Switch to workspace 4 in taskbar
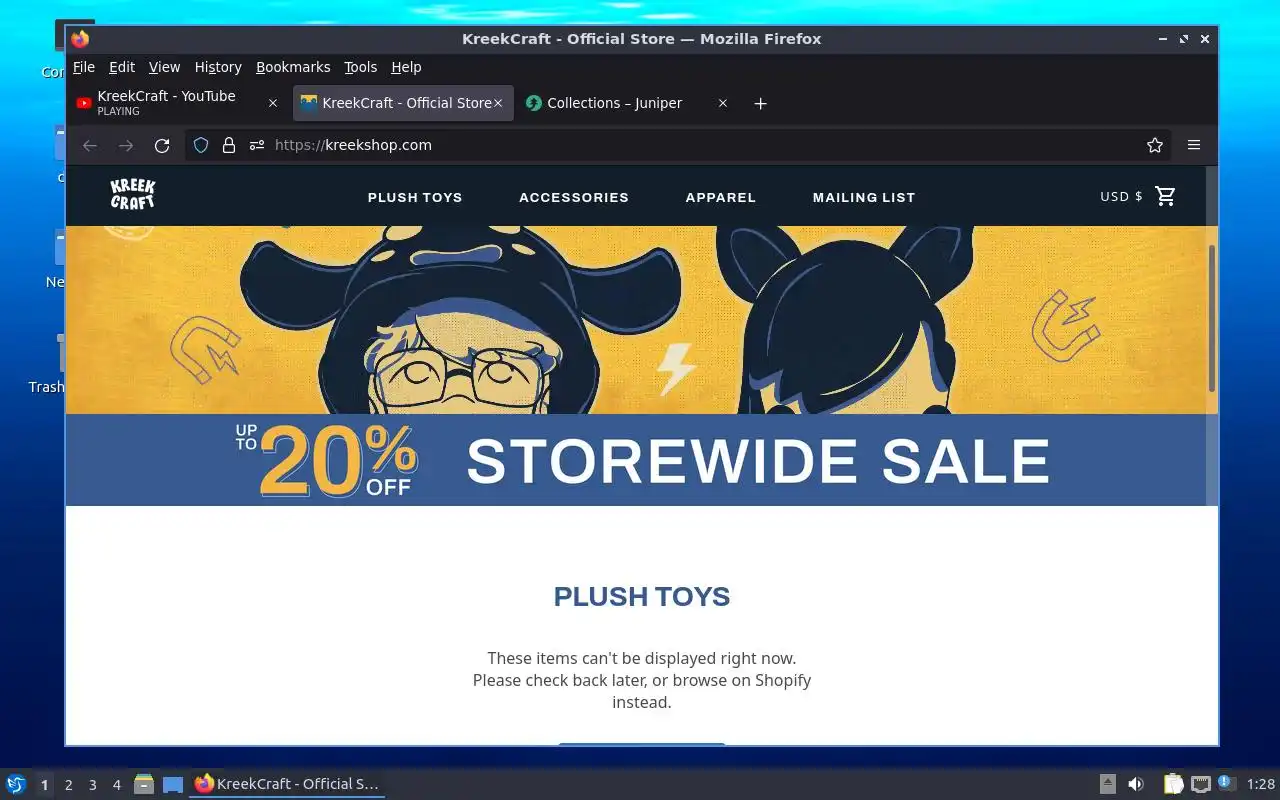This screenshot has height=800, width=1280. (116, 785)
